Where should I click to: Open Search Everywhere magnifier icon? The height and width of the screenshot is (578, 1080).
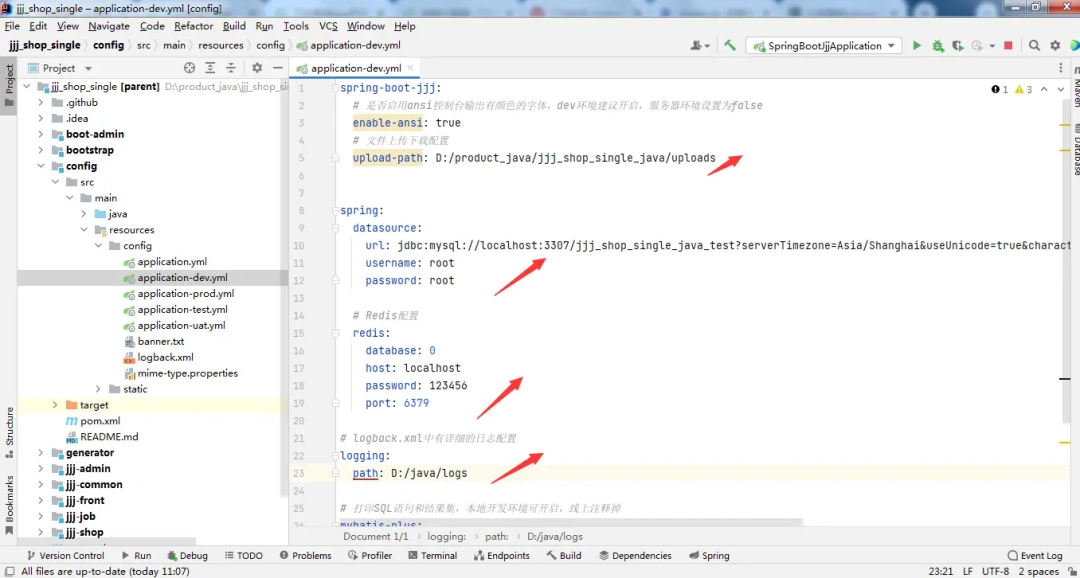tap(1034, 46)
